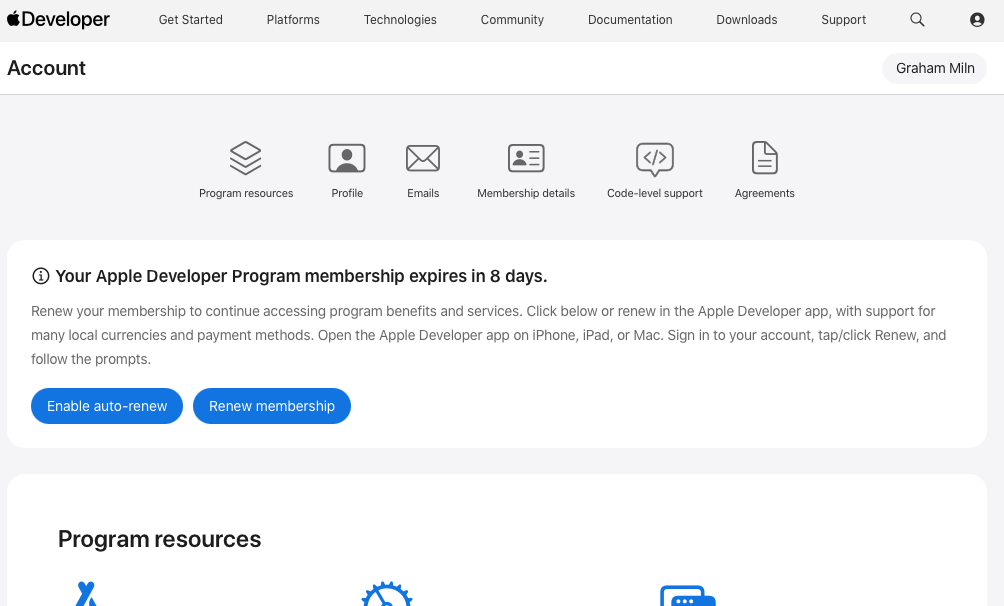This screenshot has height=606, width=1004.
Task: Click the Renew membership button
Action: pos(271,406)
